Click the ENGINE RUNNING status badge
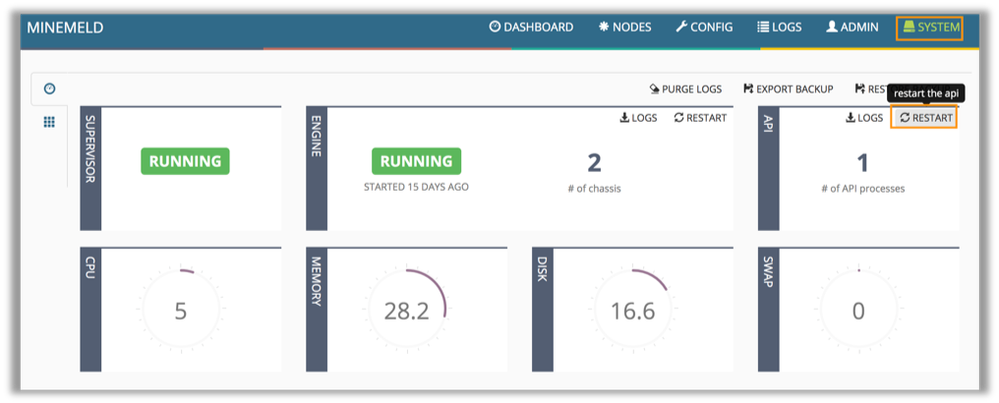 click(417, 161)
